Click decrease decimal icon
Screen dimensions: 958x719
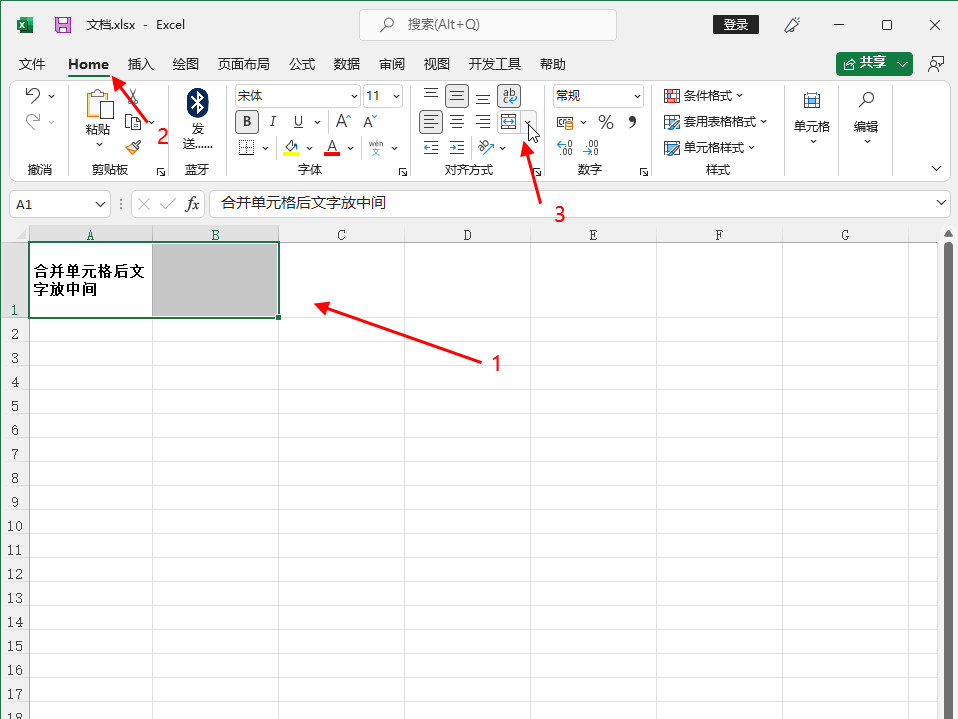click(591, 147)
